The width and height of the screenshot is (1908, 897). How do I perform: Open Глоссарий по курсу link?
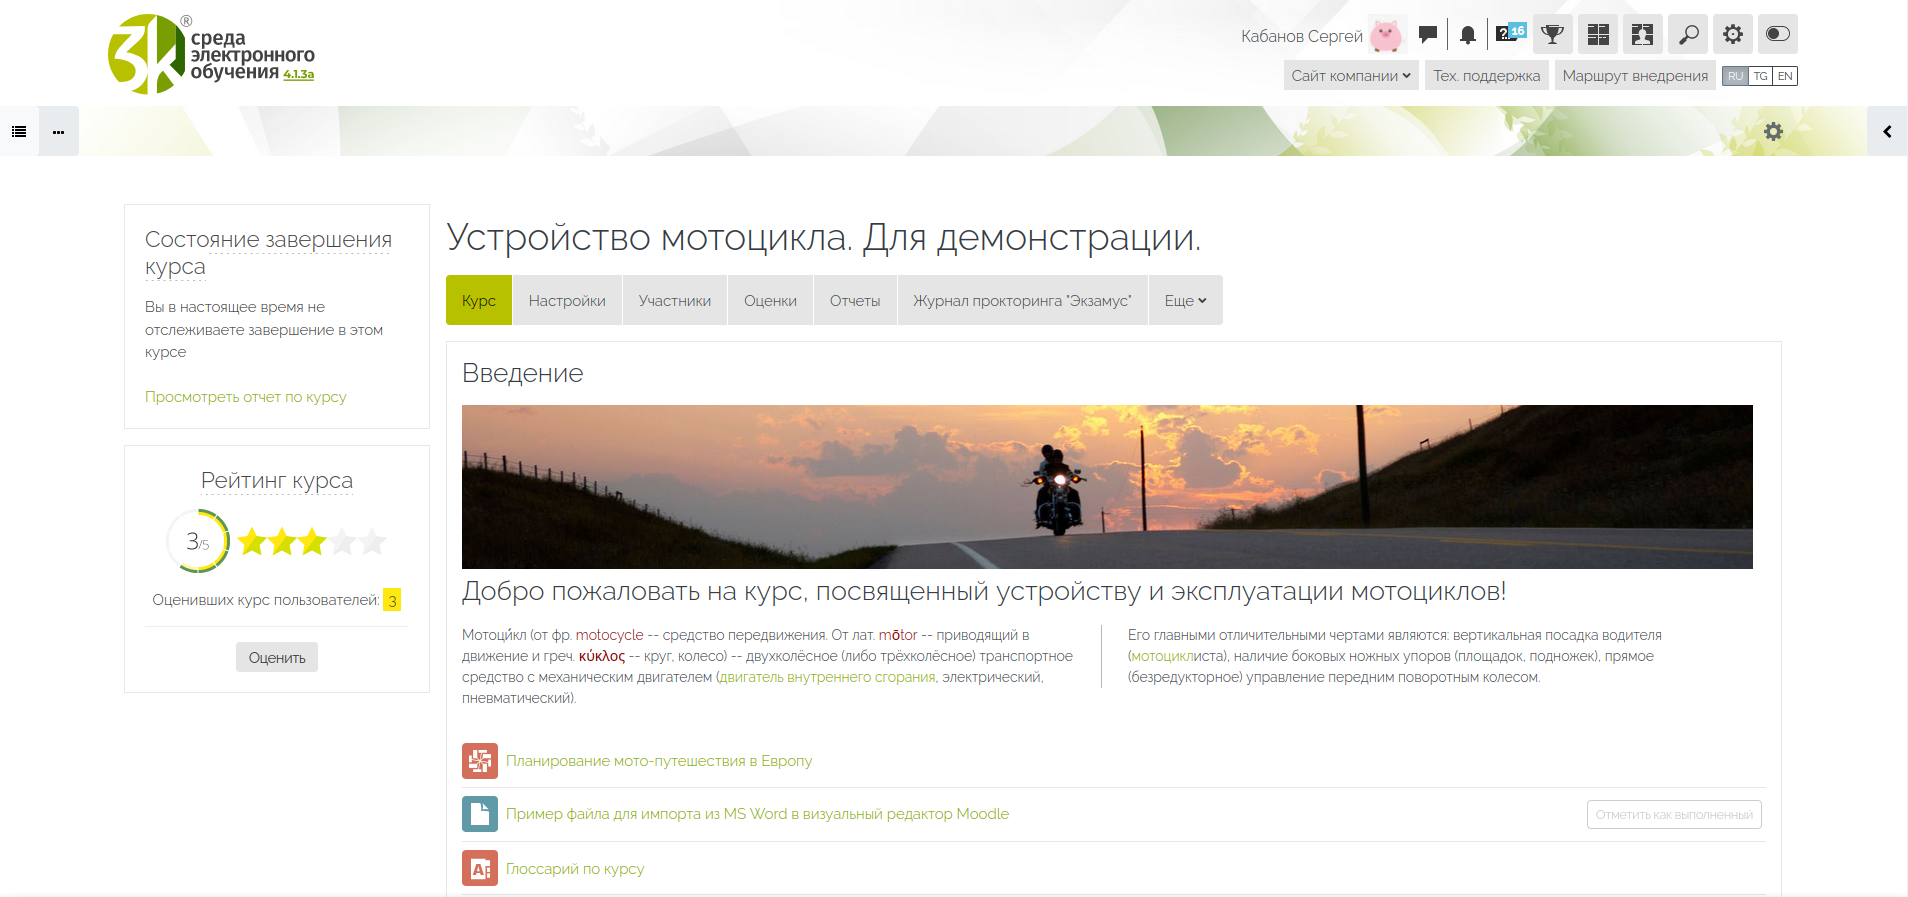coord(575,869)
